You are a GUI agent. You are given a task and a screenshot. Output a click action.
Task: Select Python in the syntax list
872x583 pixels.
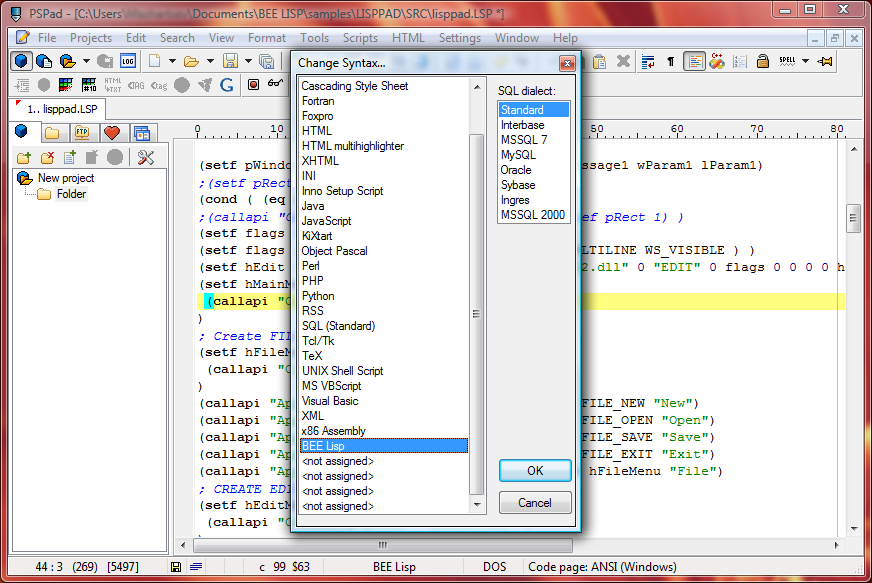318,296
